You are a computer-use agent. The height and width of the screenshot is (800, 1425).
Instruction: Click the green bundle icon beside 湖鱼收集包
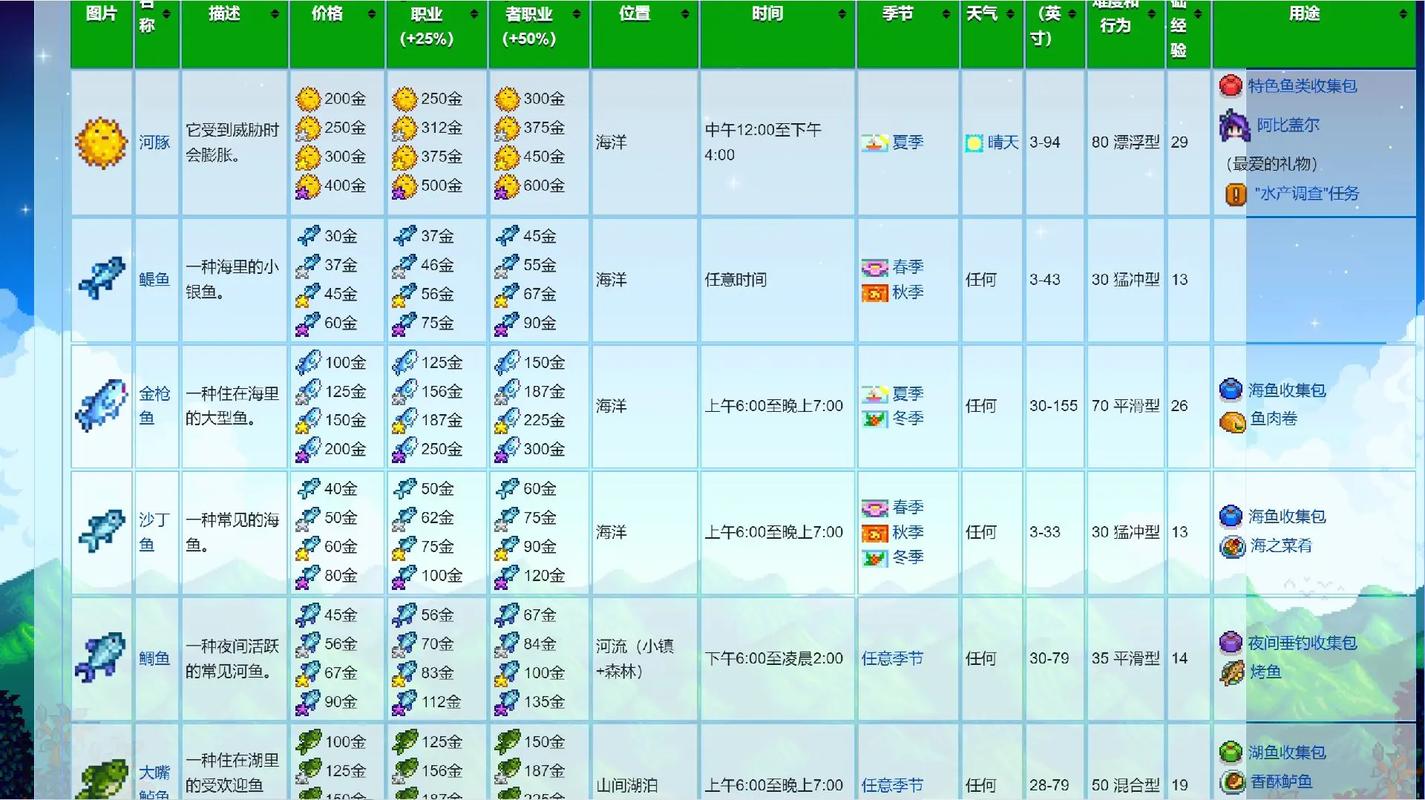[1231, 752]
